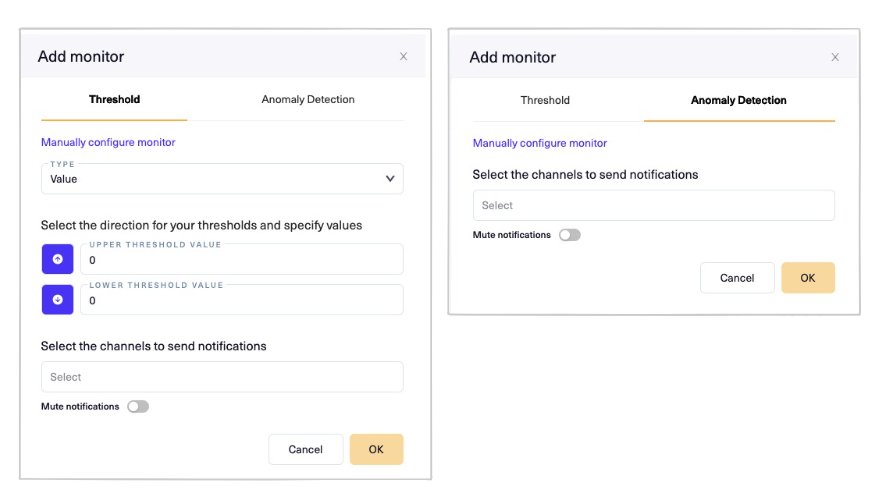Select the active Threshold tab
886x504 pixels.
(x=114, y=100)
